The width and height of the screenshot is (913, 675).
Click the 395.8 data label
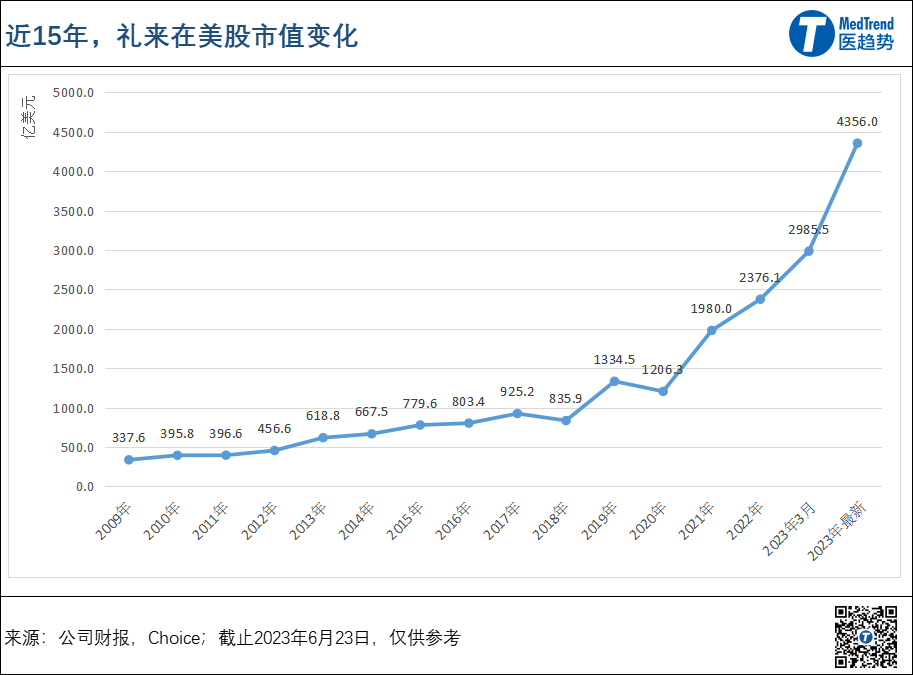coord(177,434)
